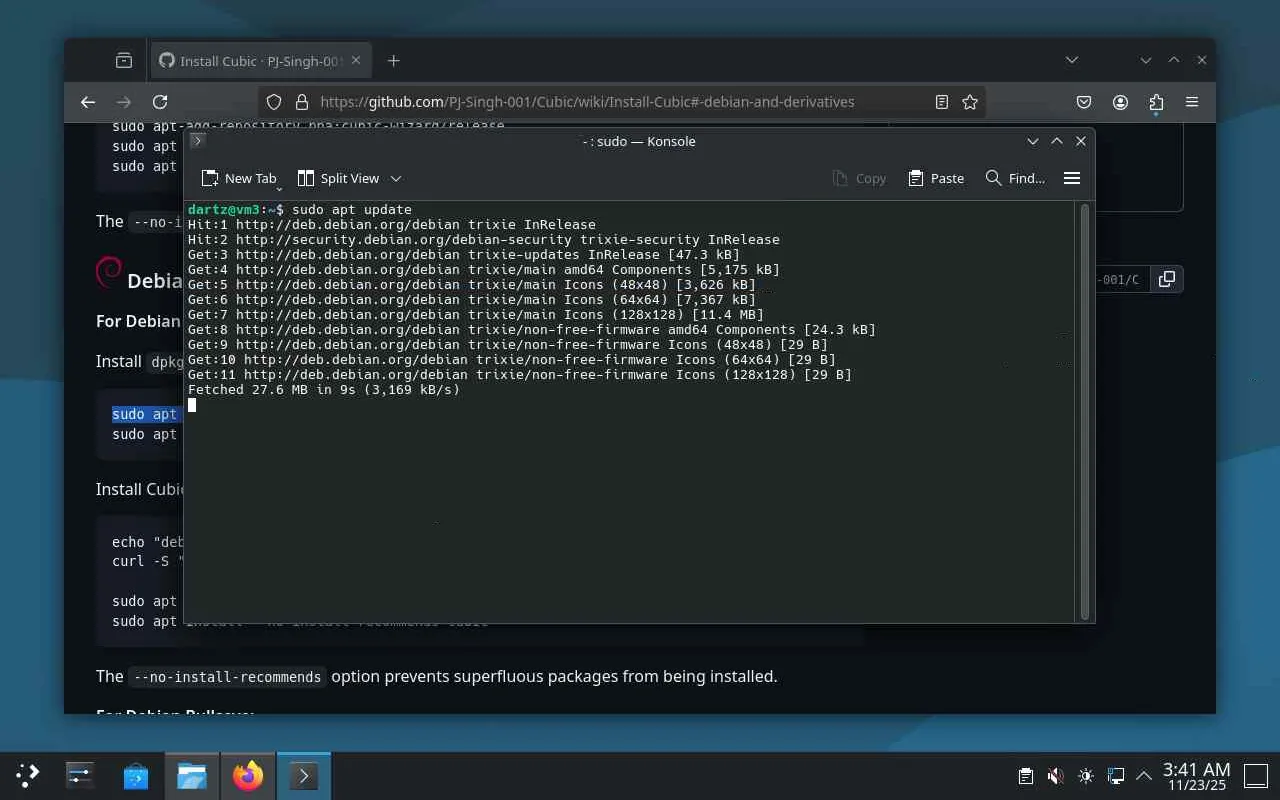Screen dimensions: 1280x800
Task: Click the Copy button in Konsole toolbar
Action: click(x=859, y=178)
